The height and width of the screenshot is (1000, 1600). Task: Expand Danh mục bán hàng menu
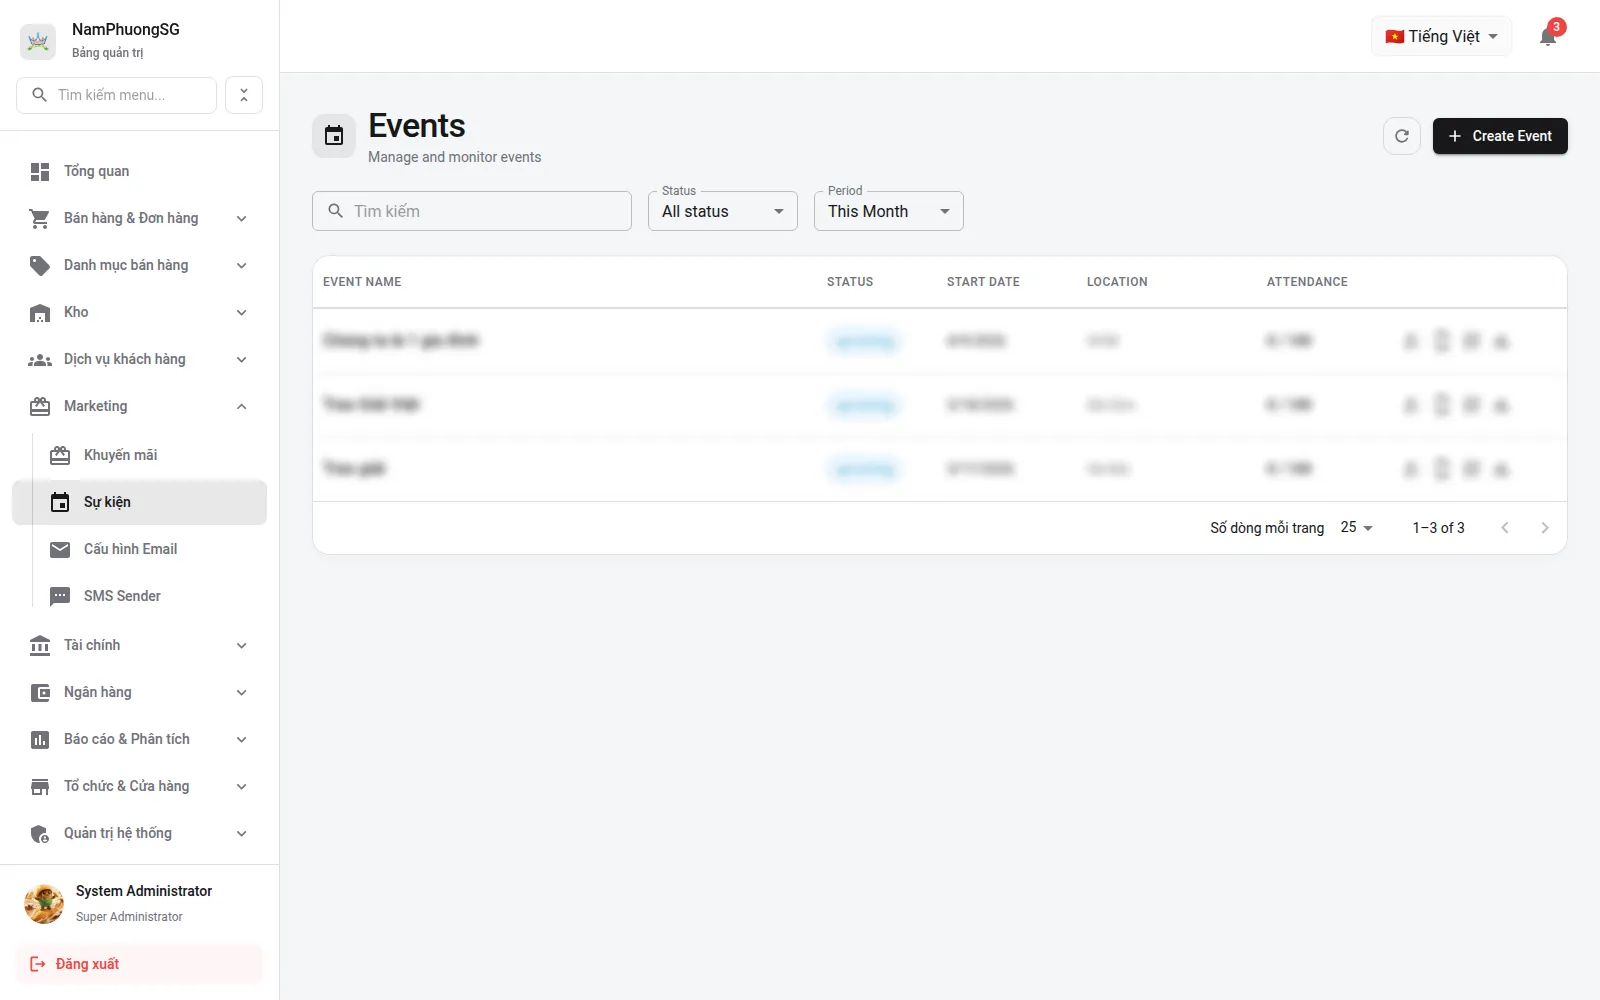[139, 265]
